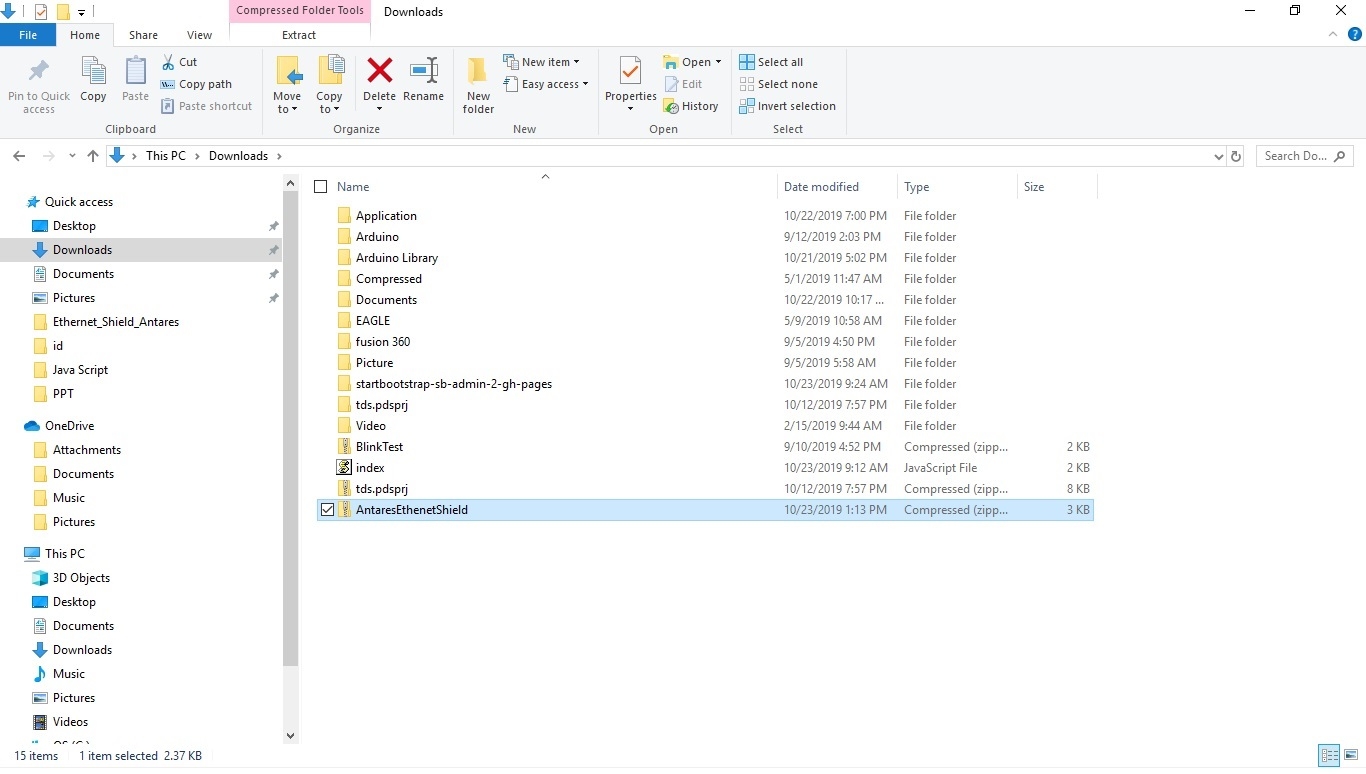Expand the address bar history dropdown
1366x774 pixels.
(x=1218, y=156)
